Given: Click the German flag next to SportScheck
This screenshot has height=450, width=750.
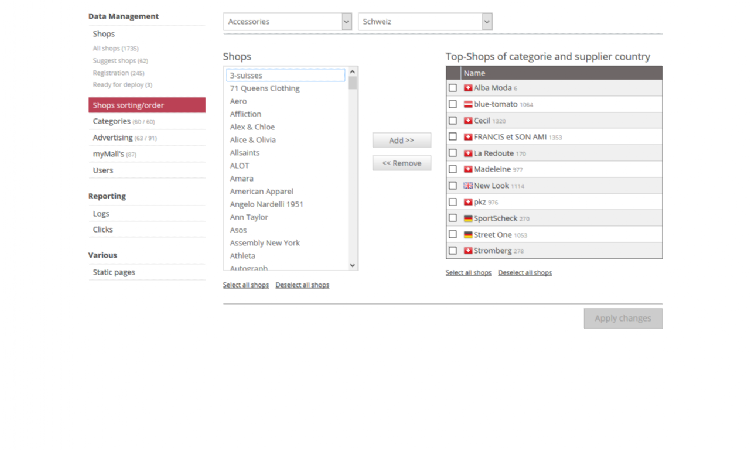Looking at the screenshot, I should tap(468, 218).
